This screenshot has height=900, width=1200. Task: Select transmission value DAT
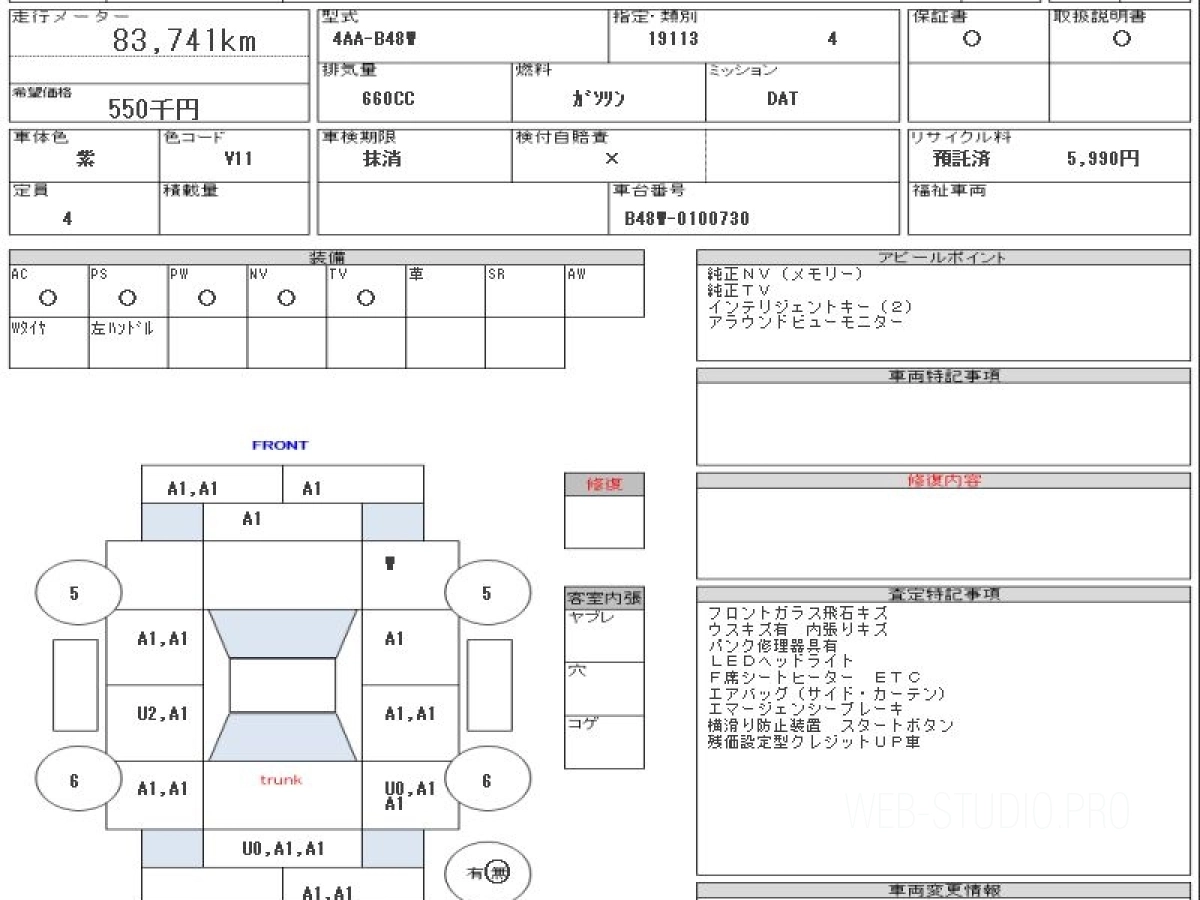[782, 99]
